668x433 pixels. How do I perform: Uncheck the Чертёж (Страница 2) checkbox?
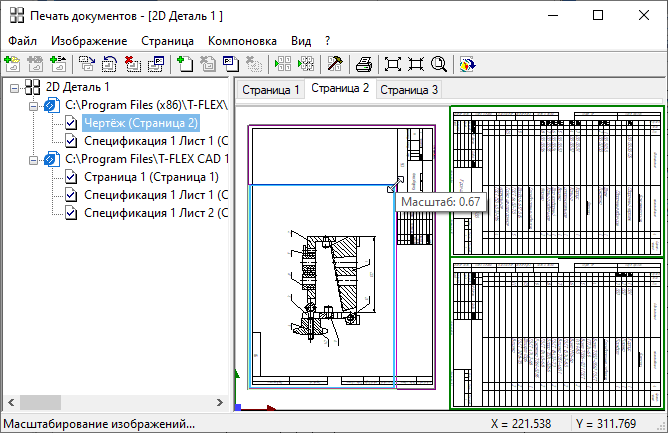[x=71, y=123]
